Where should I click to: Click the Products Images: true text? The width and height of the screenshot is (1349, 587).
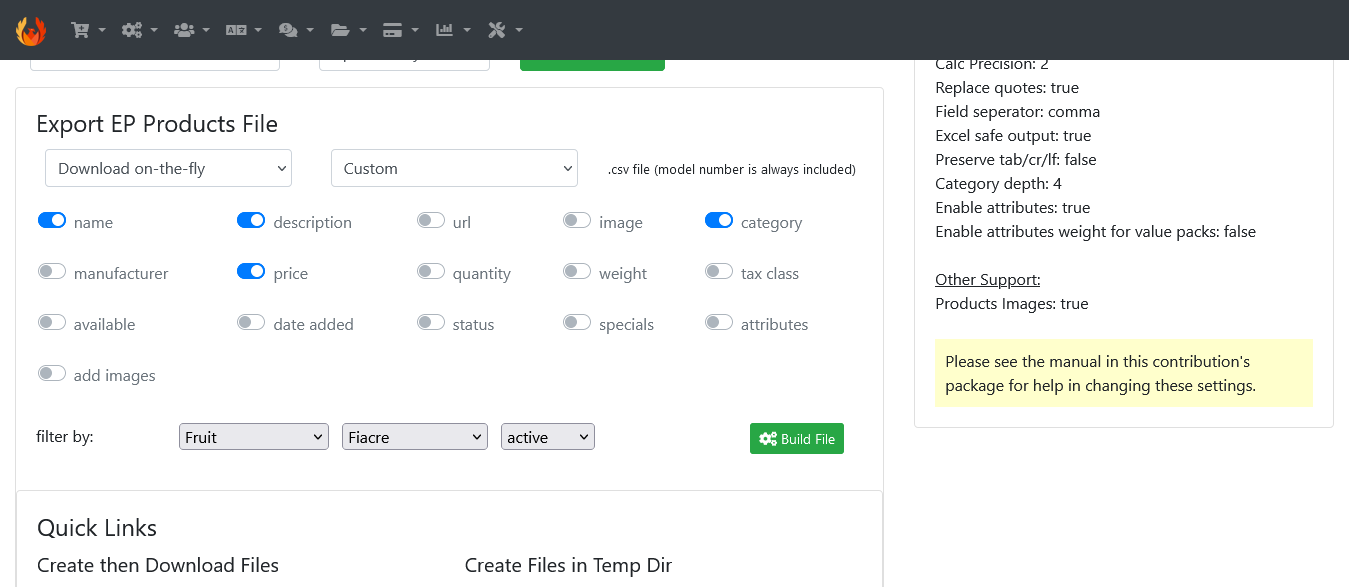(1012, 303)
